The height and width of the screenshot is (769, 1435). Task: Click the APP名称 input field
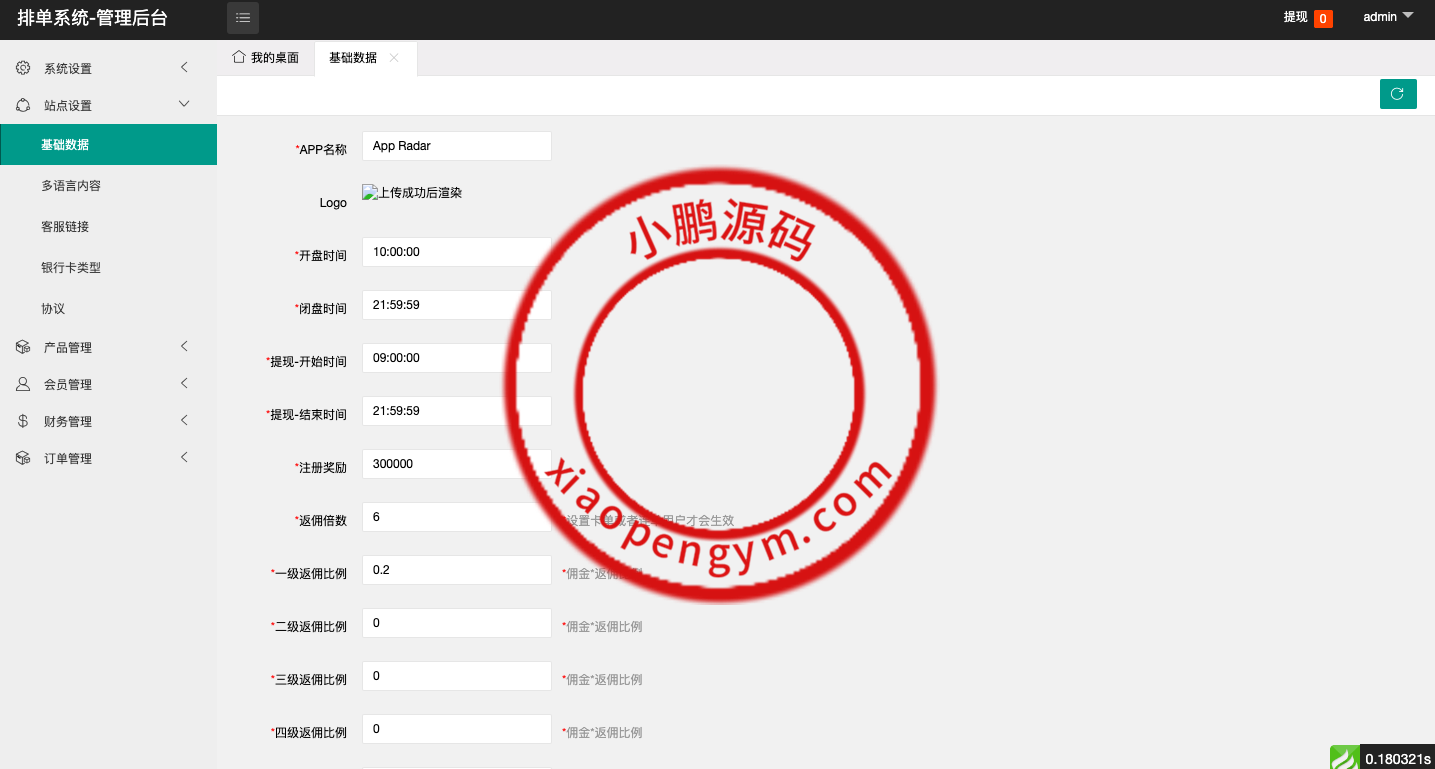click(456, 146)
